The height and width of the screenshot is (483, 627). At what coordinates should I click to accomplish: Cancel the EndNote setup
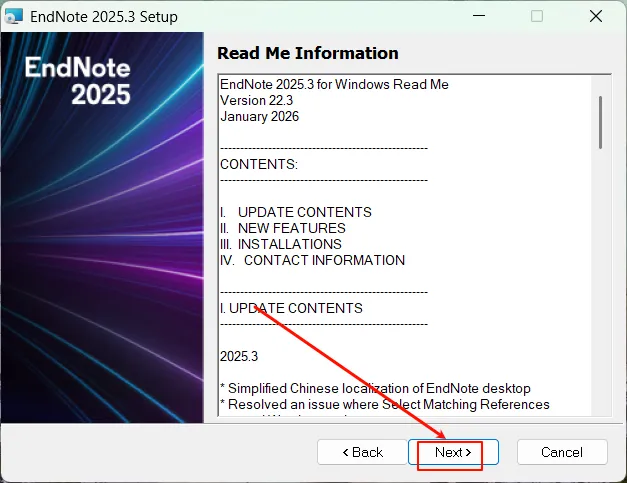(562, 452)
